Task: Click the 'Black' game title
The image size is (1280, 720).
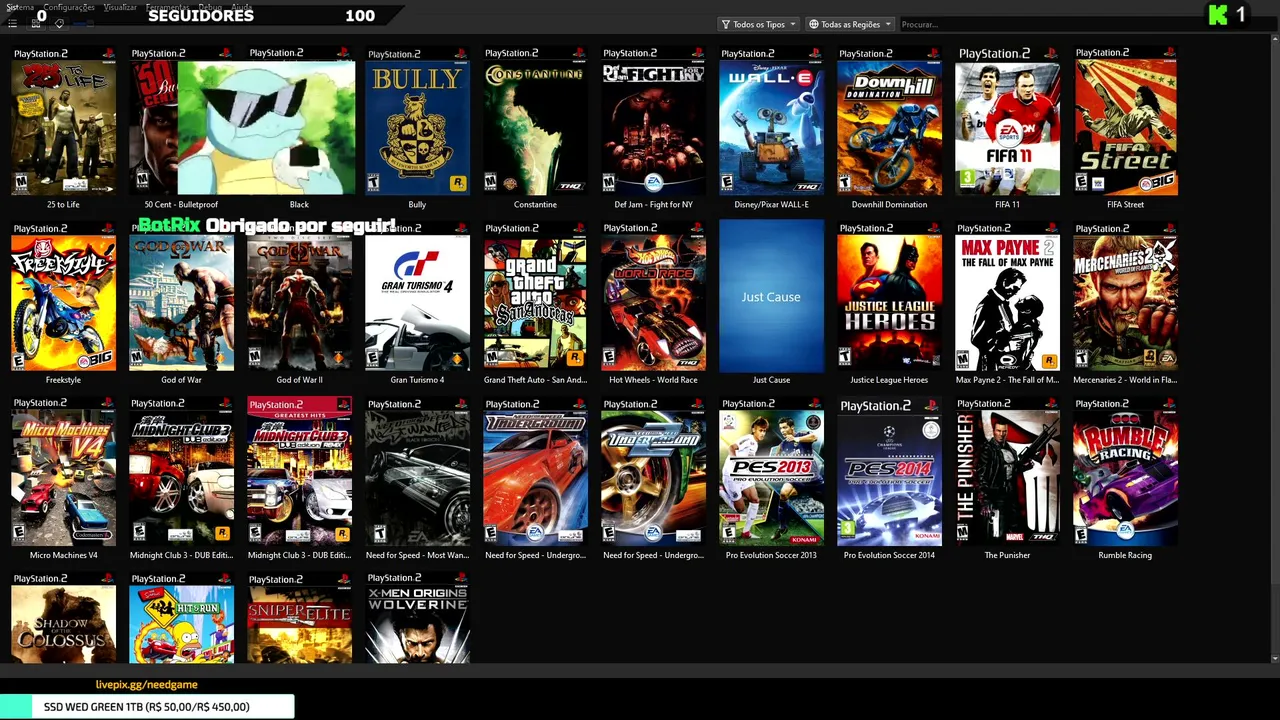Action: [299, 205]
